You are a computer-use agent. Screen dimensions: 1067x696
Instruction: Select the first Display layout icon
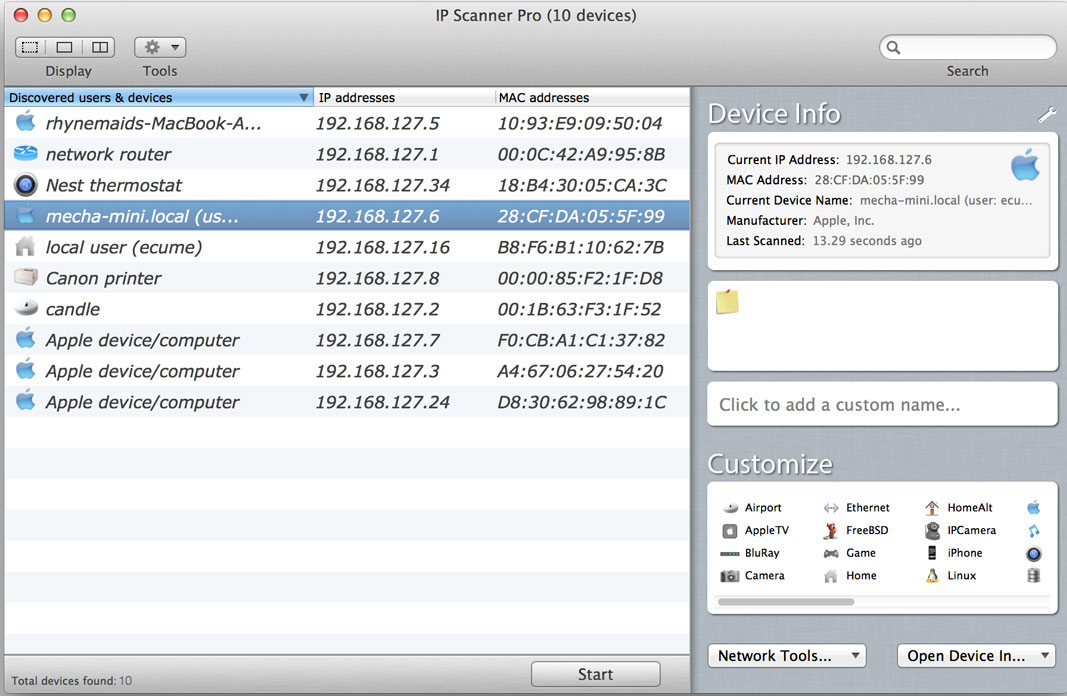(x=30, y=47)
